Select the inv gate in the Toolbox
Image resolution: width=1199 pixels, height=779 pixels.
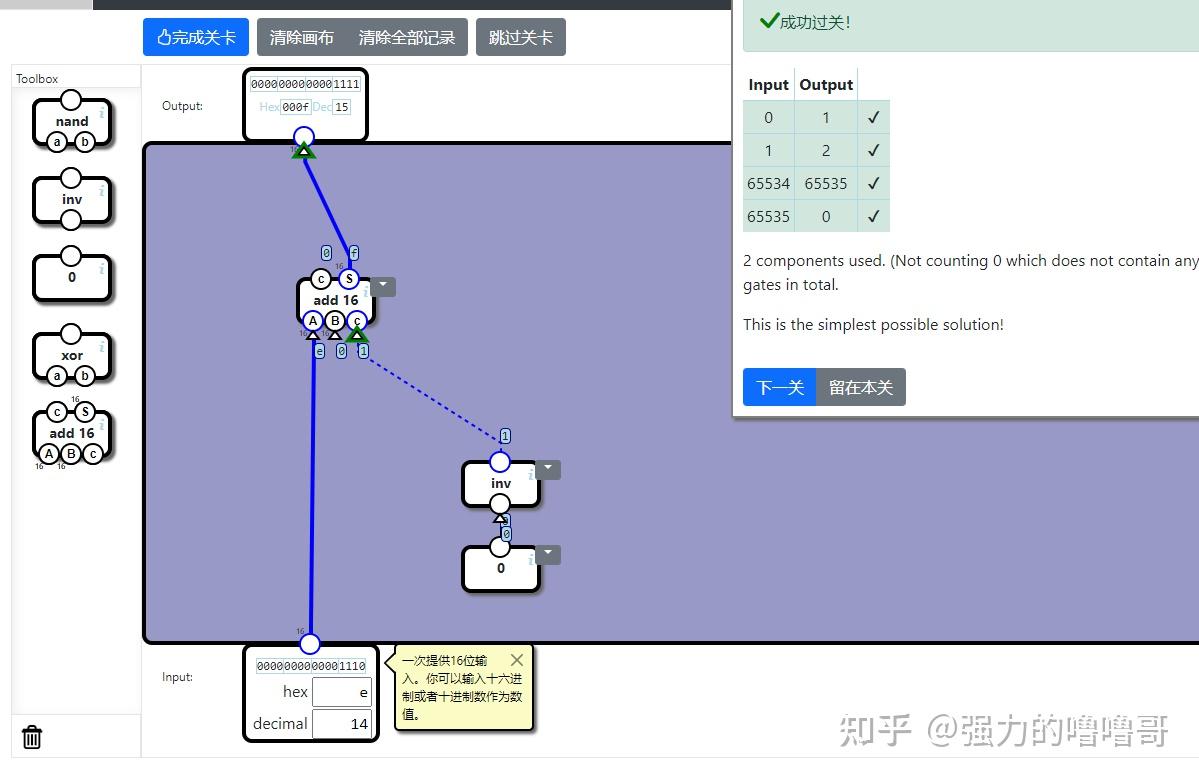[x=71, y=200]
